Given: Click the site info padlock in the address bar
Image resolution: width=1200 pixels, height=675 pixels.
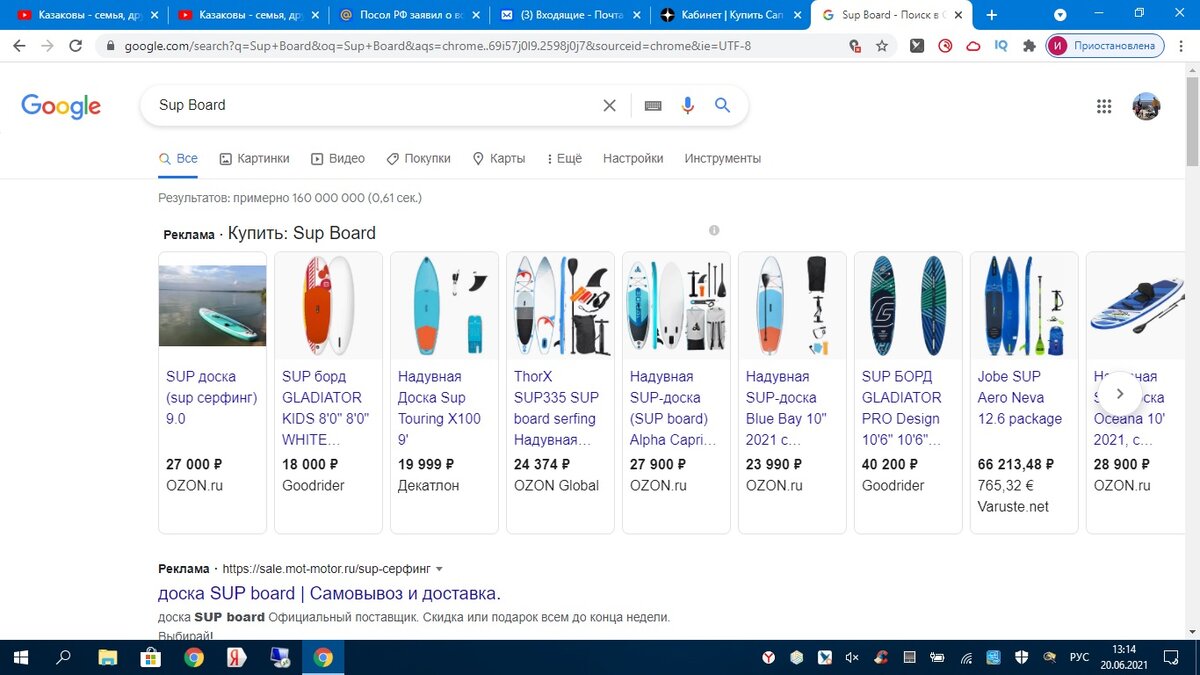Looking at the screenshot, I should pos(109,46).
